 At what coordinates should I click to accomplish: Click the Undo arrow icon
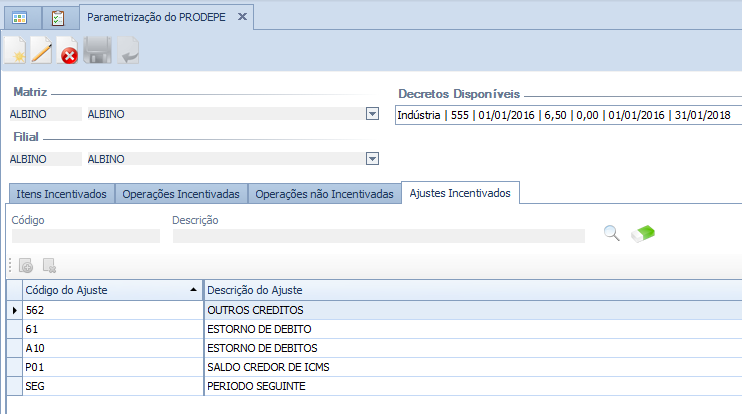click(128, 50)
